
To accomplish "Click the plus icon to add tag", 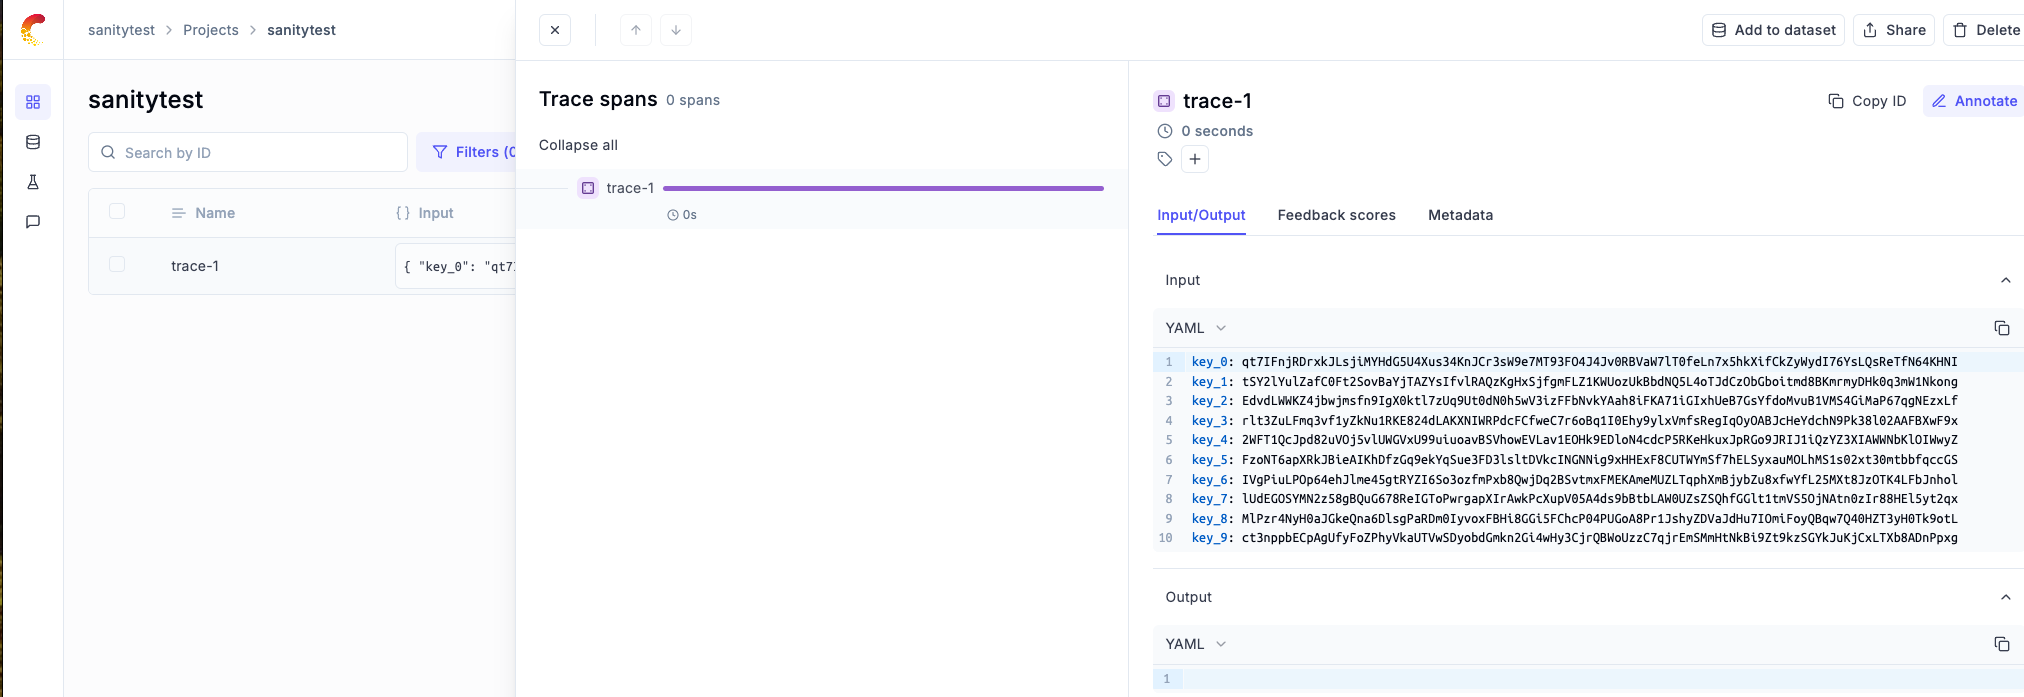I will pos(1195,159).
